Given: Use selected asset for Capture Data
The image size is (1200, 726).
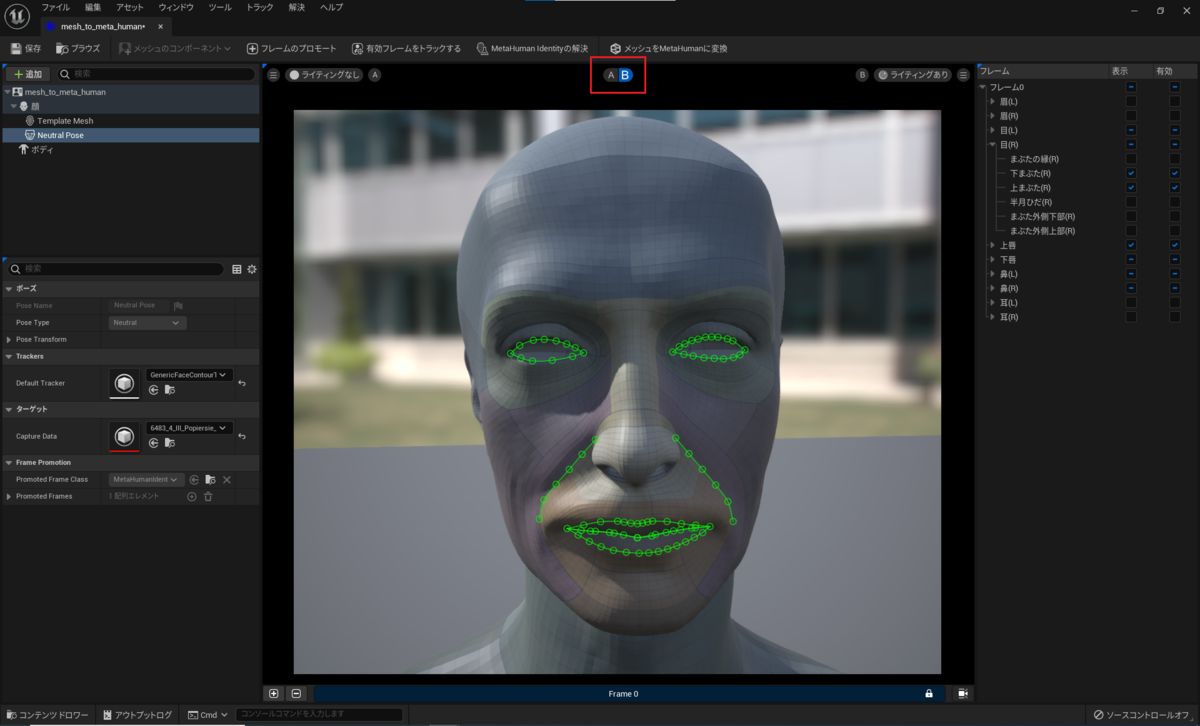Looking at the screenshot, I should (x=154, y=442).
